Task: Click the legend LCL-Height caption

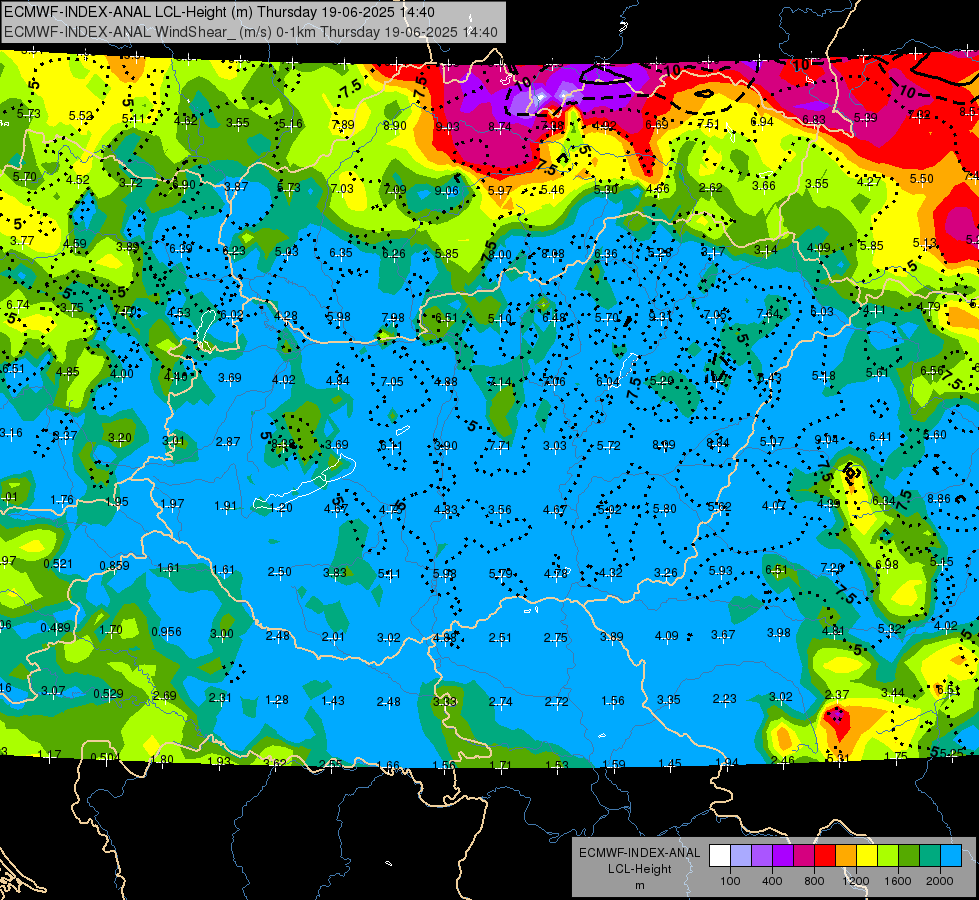Action: pos(640,869)
